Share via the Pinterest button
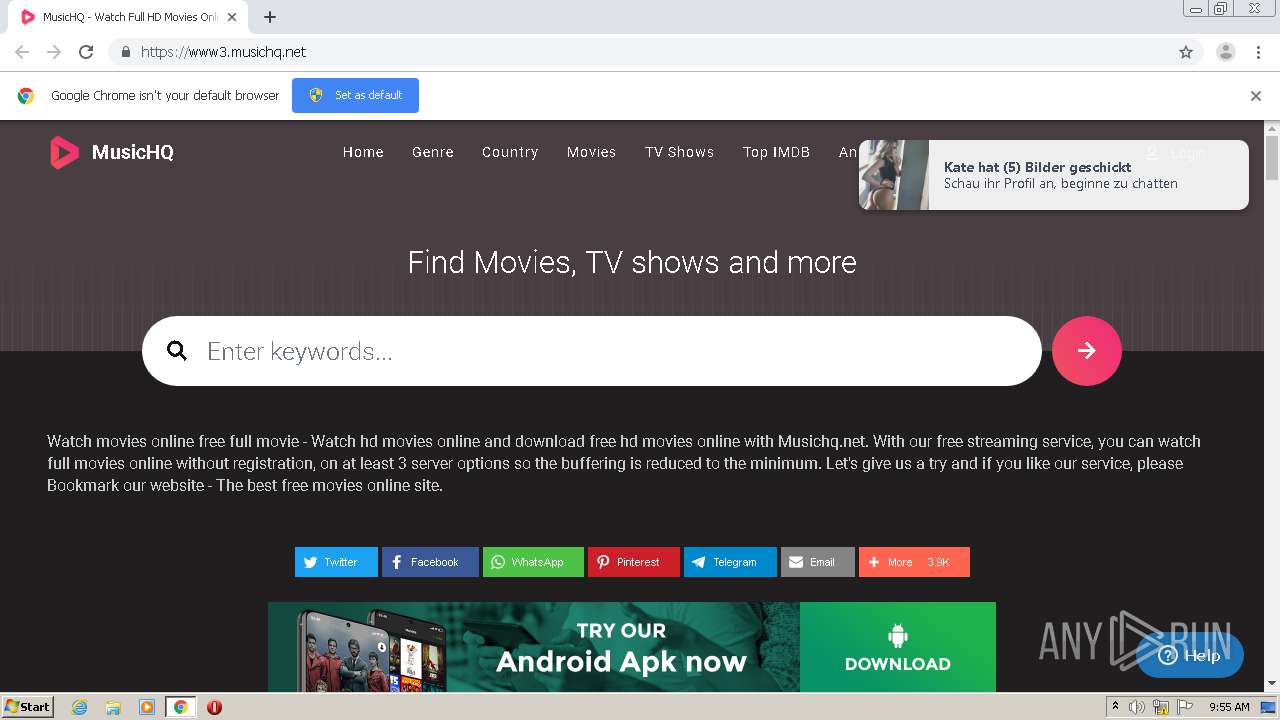 (x=634, y=562)
